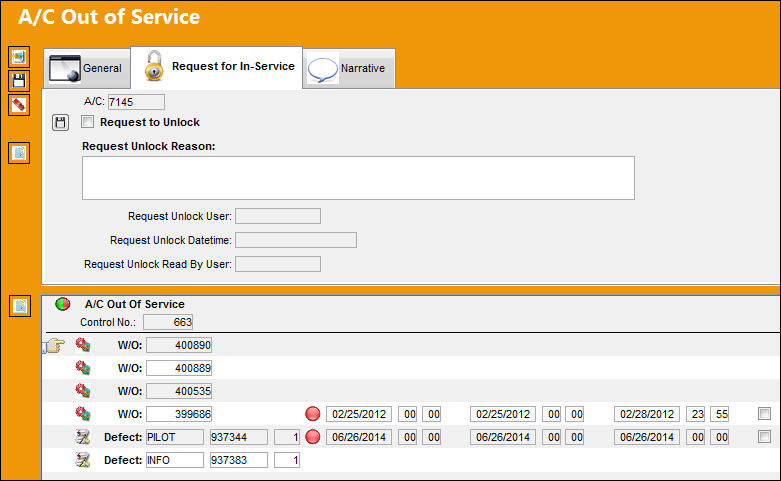Click the Request Unlock Read By User field
The image size is (781, 481).
click(x=278, y=264)
